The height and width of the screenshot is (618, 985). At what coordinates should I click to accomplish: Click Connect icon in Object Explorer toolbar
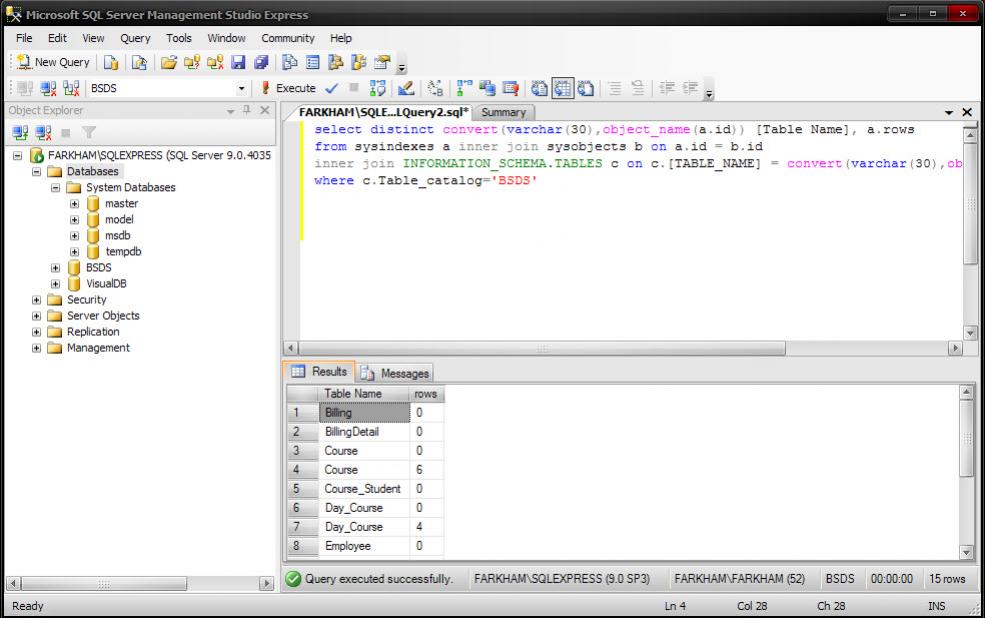(x=21, y=132)
